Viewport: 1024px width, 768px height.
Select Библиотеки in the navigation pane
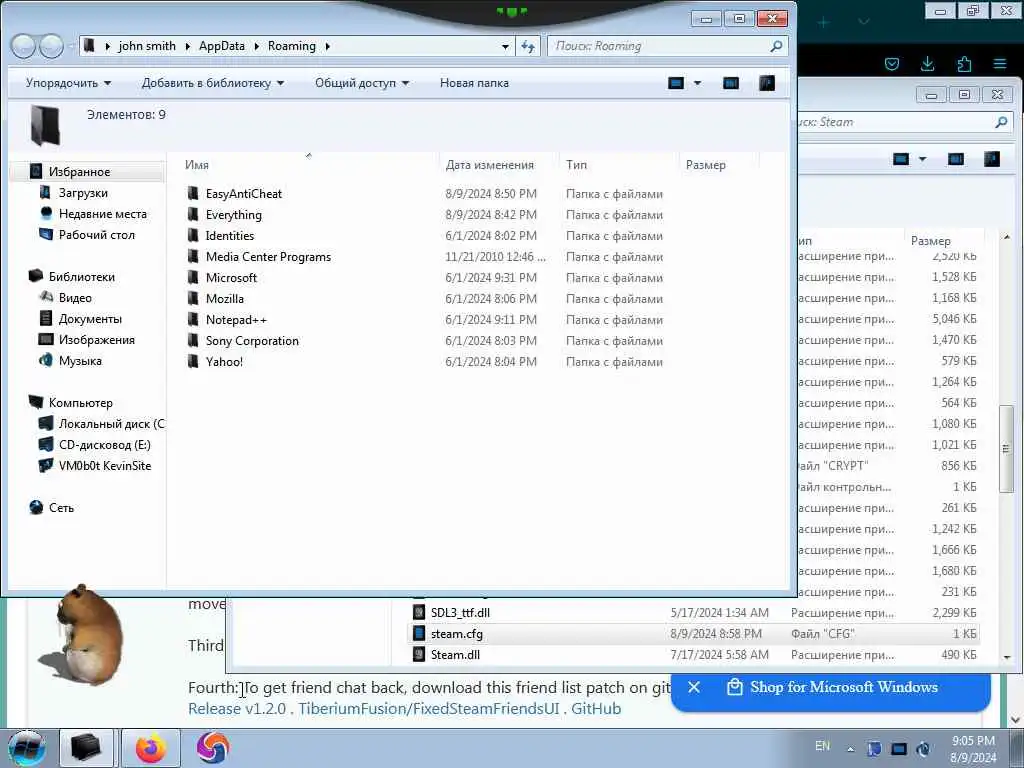click(x=82, y=277)
